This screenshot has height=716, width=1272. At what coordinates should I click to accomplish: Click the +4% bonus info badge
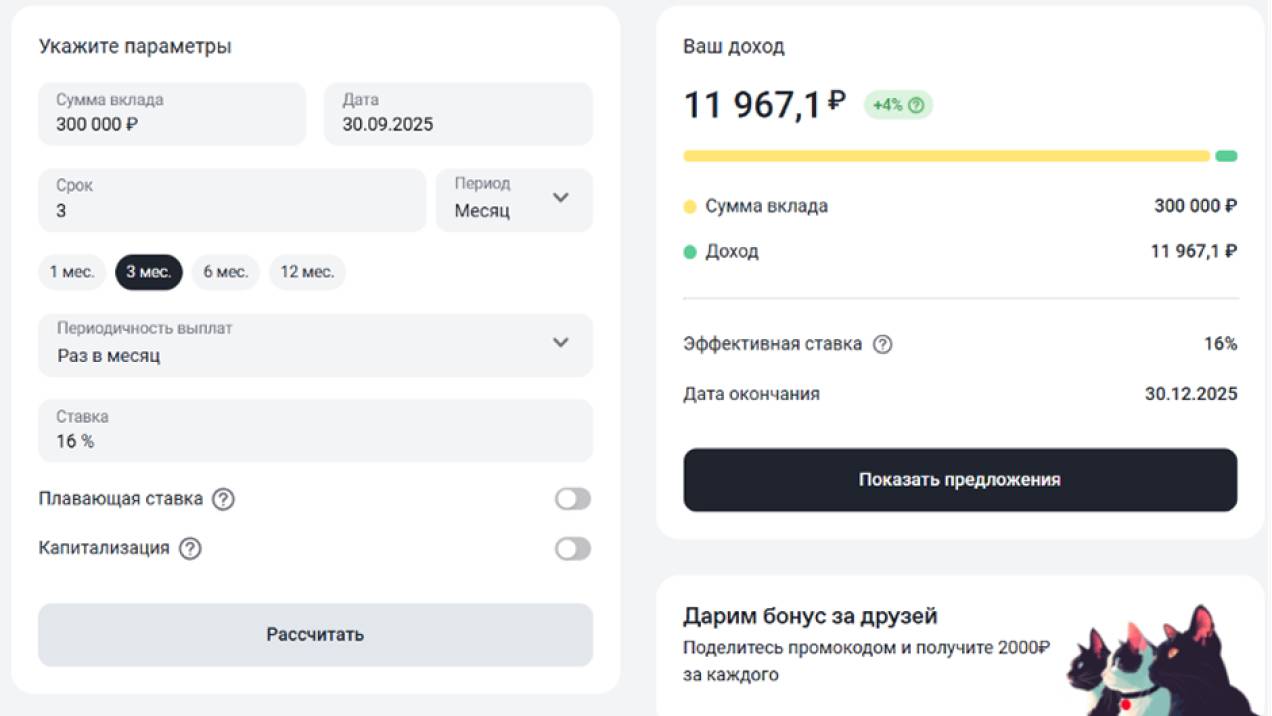897,105
